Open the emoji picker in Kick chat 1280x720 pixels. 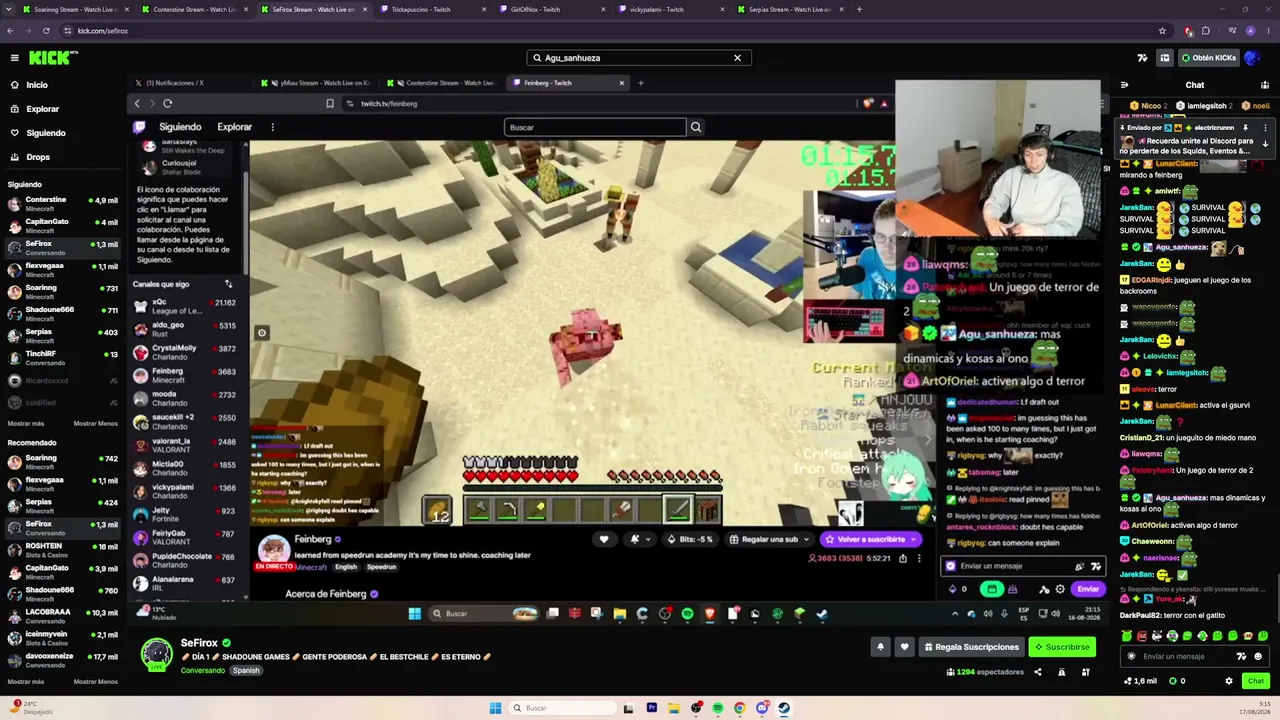pyautogui.click(x=1258, y=656)
